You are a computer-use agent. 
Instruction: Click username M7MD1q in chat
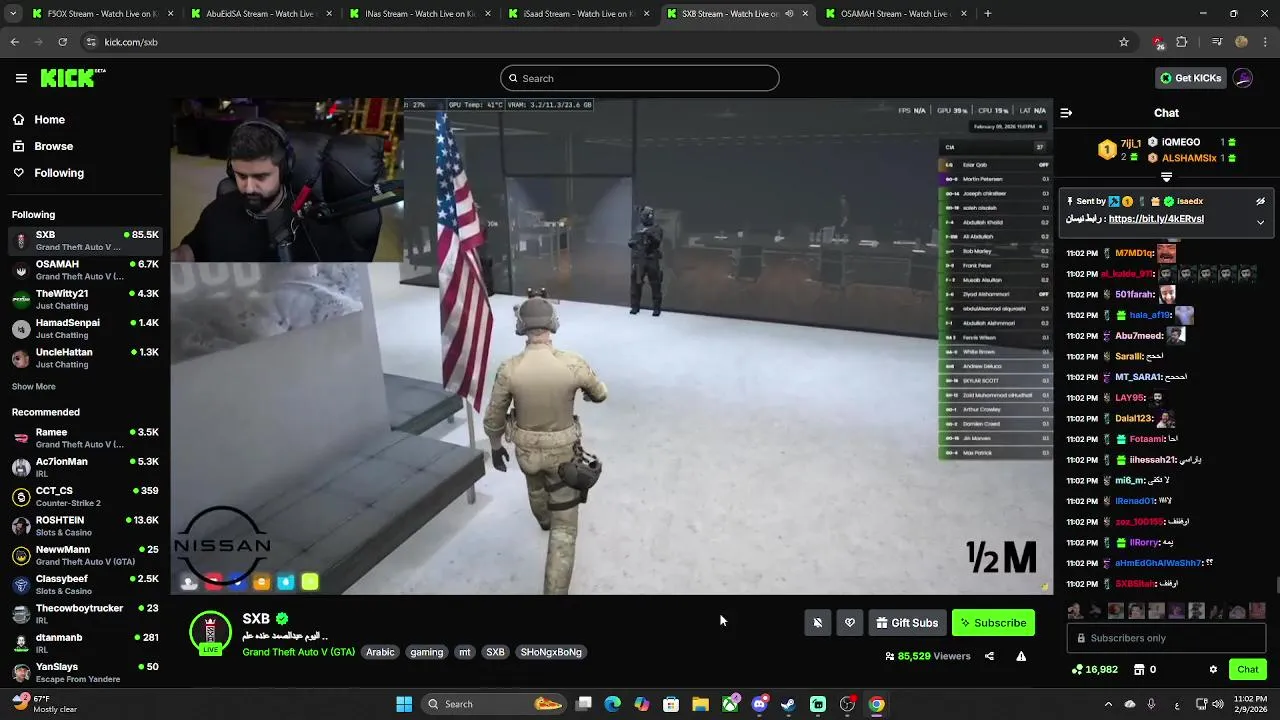tap(1135, 253)
